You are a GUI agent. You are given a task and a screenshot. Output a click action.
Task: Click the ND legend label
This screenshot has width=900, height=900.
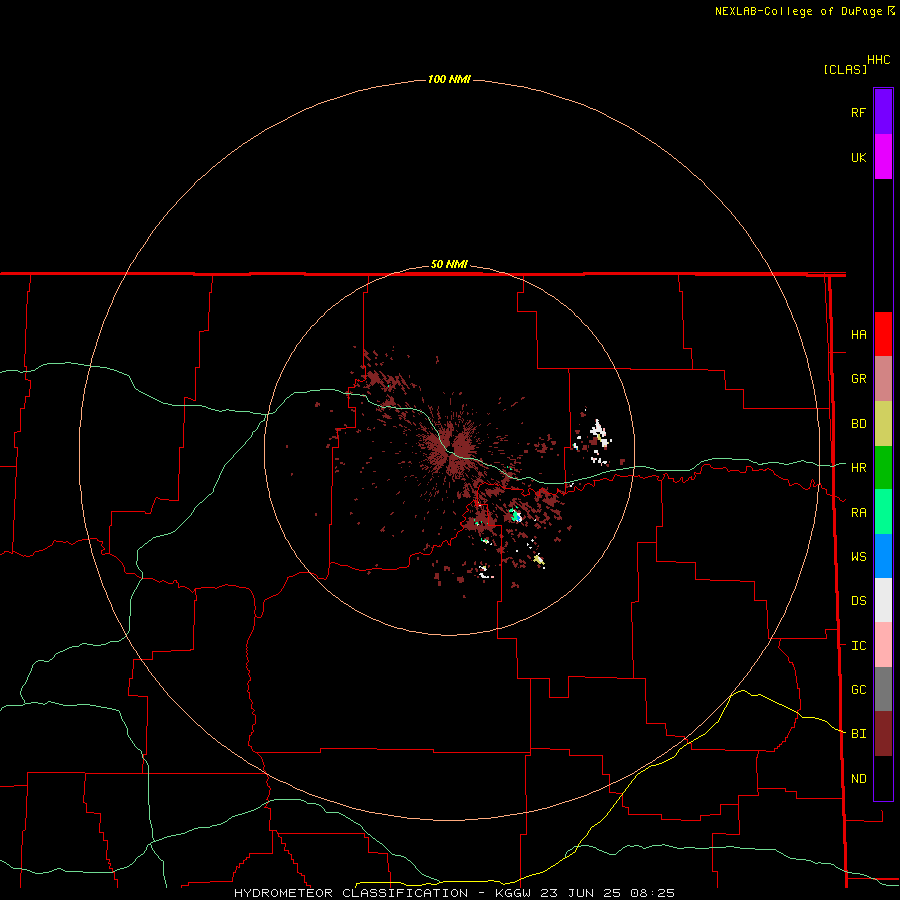pyautogui.click(x=858, y=779)
